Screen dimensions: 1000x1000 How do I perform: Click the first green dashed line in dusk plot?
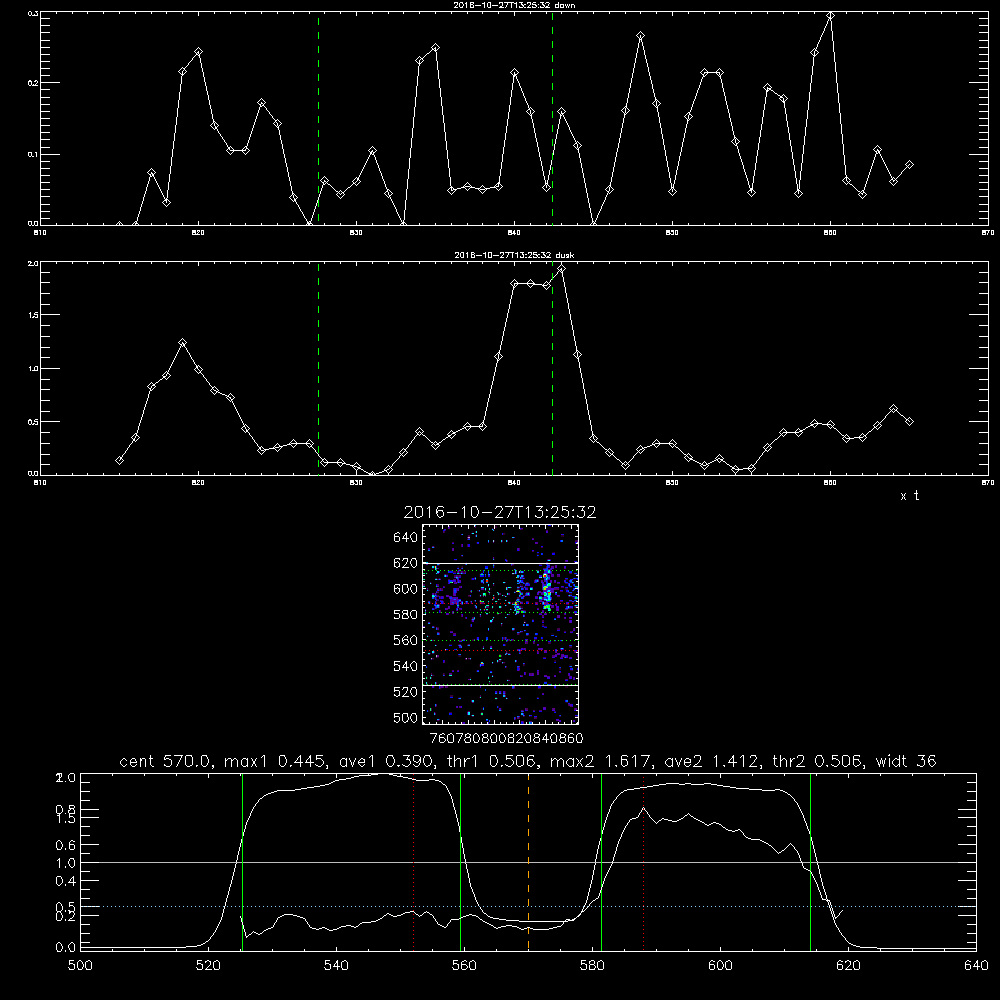tap(318, 369)
